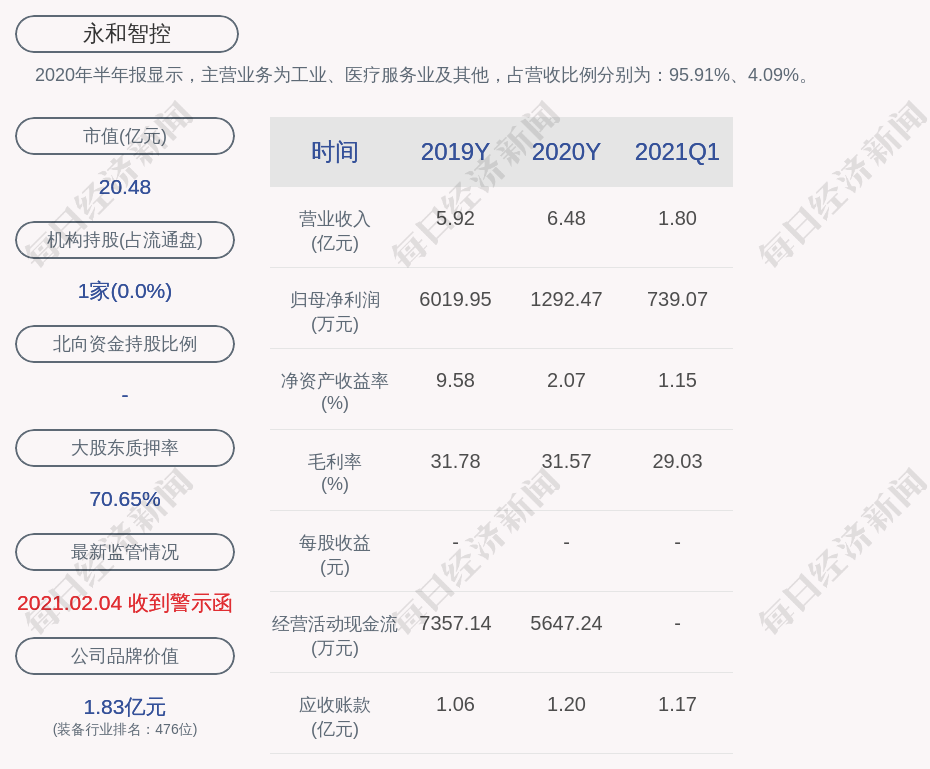Select the 经营活动现金流(万元) row label

(335, 636)
